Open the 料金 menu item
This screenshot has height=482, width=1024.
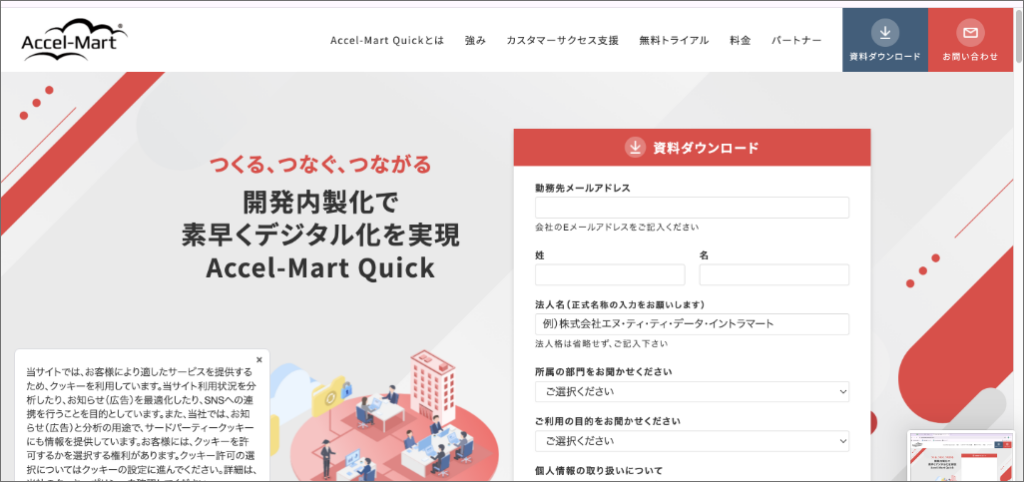tap(740, 40)
